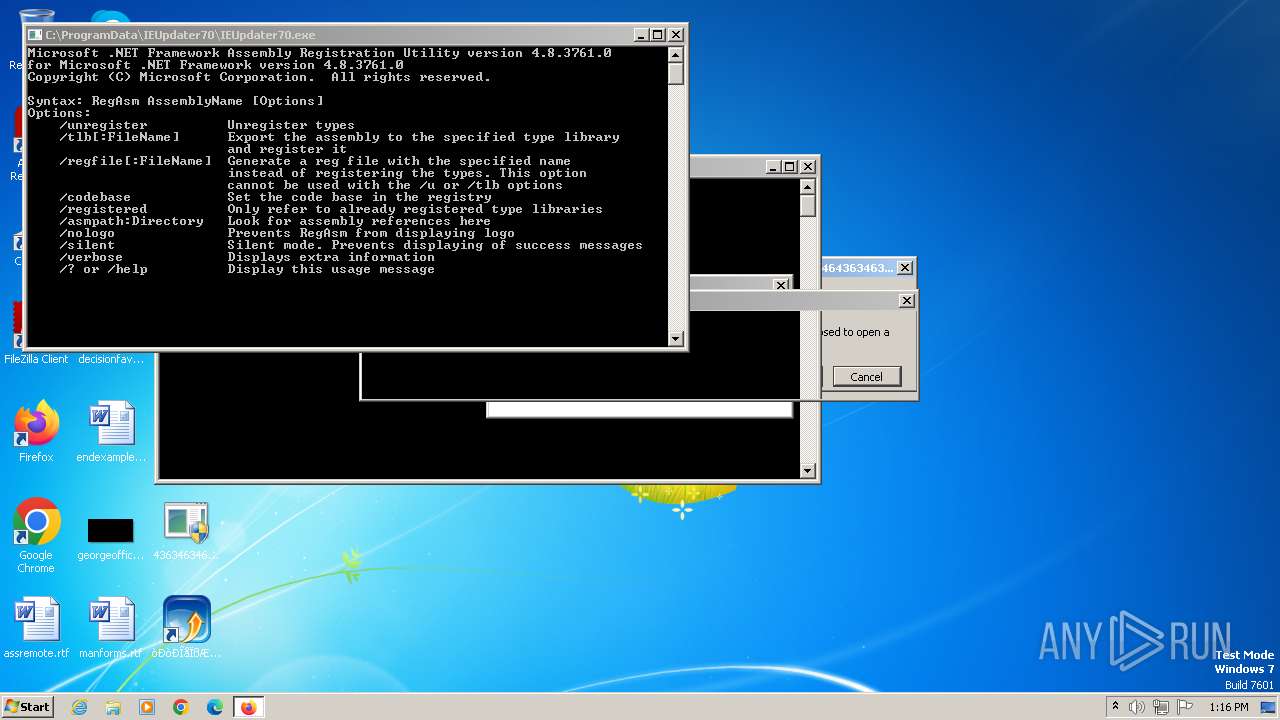Open assremote.rtf document on desktop
Image resolution: width=1280 pixels, height=720 pixels.
36,628
